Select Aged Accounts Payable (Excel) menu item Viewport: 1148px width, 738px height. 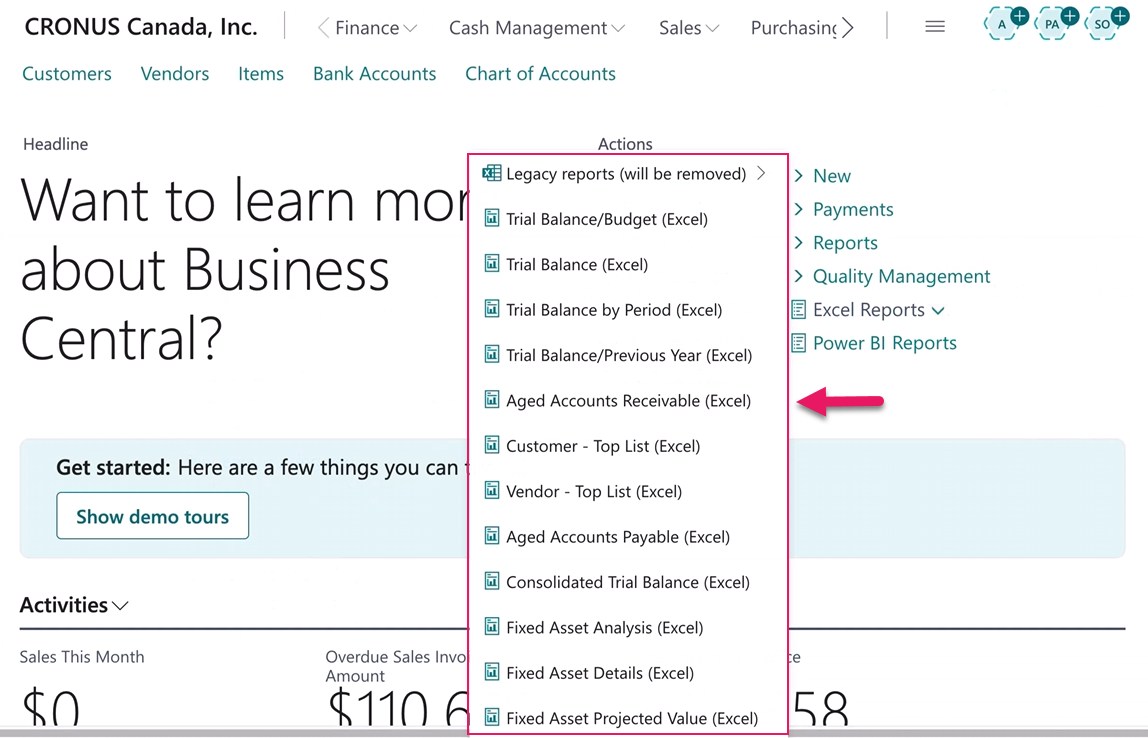tap(618, 536)
